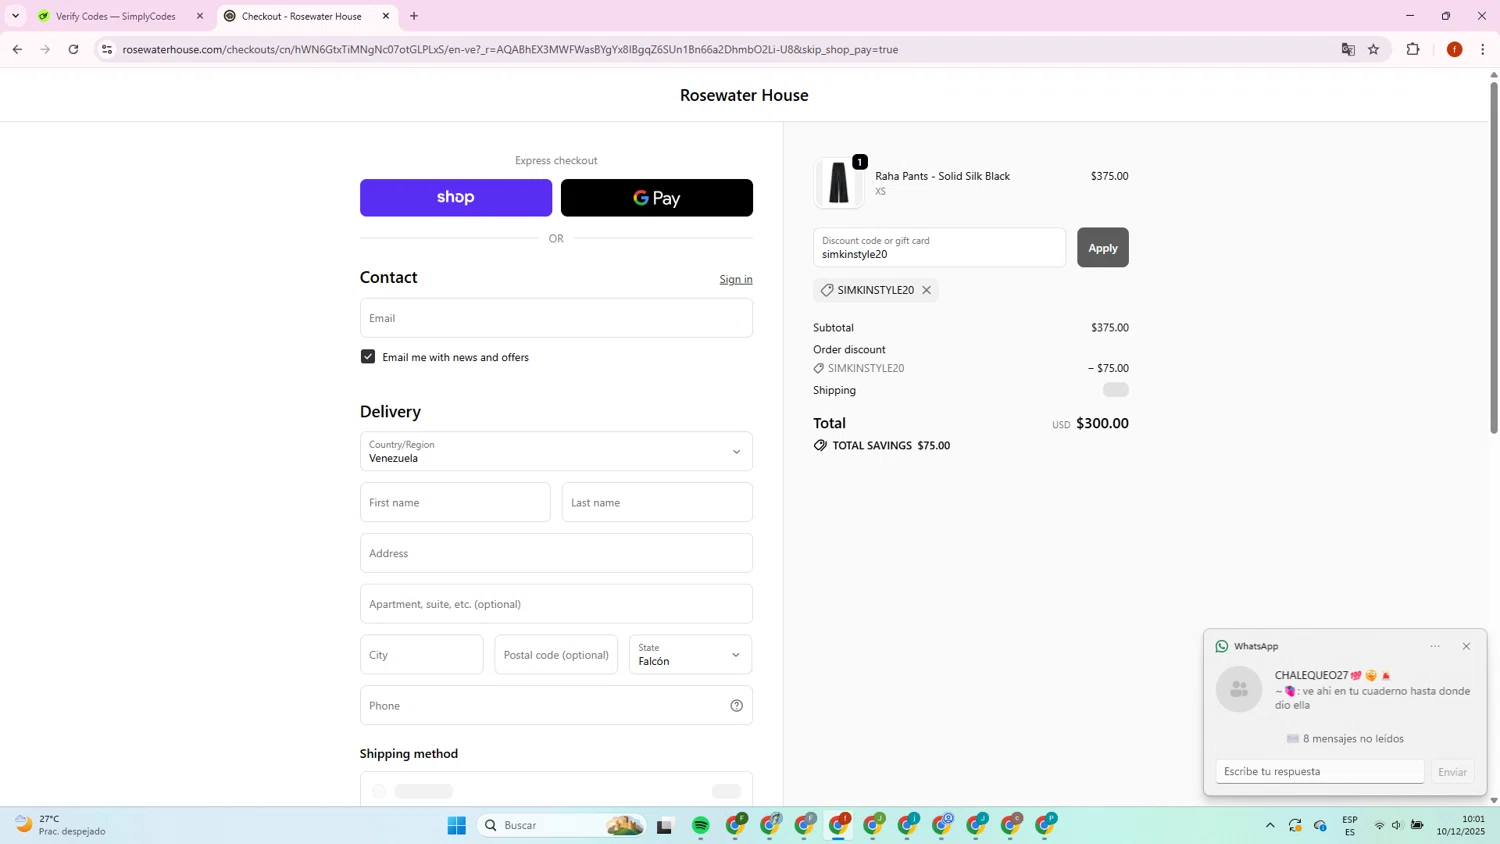Click the $300.00 total amount
The width and height of the screenshot is (1500, 844).
pos(1102,423)
